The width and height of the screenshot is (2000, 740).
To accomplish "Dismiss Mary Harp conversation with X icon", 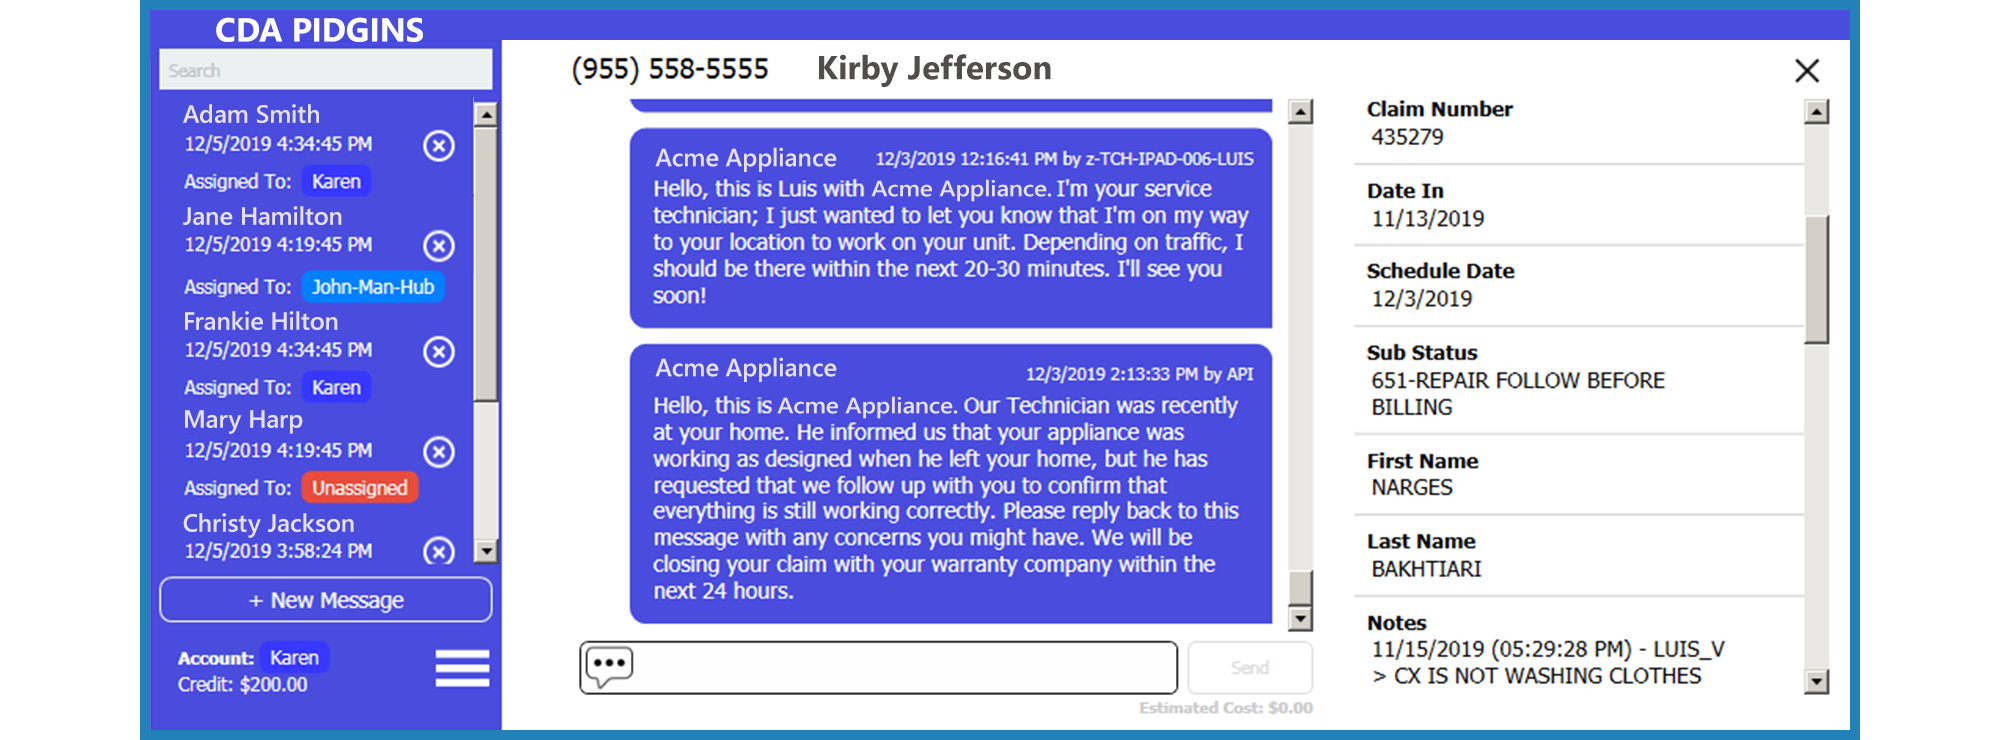I will tap(438, 452).
